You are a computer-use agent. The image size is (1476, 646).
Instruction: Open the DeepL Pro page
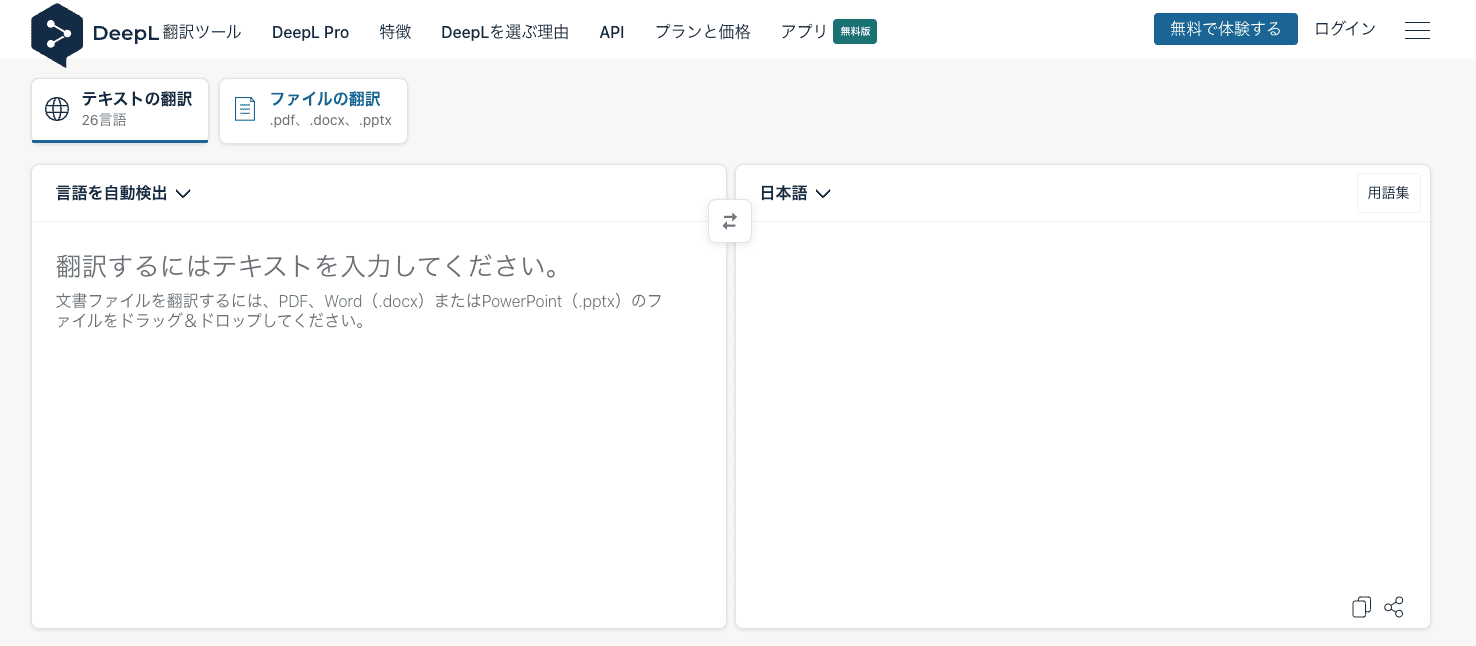310,31
